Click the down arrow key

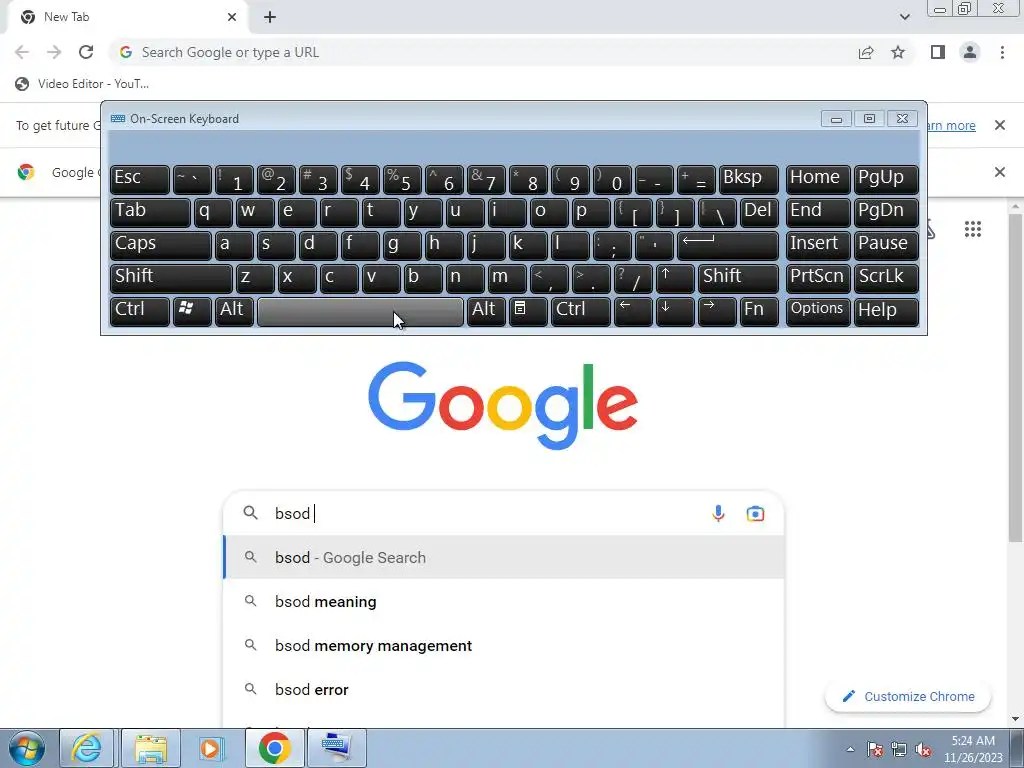675,311
